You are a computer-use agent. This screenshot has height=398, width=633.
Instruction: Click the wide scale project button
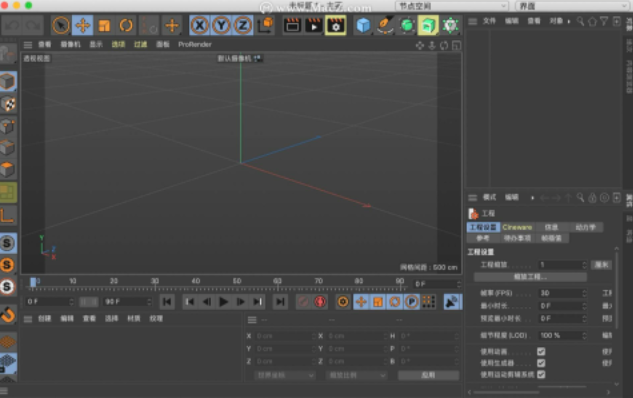pos(530,277)
